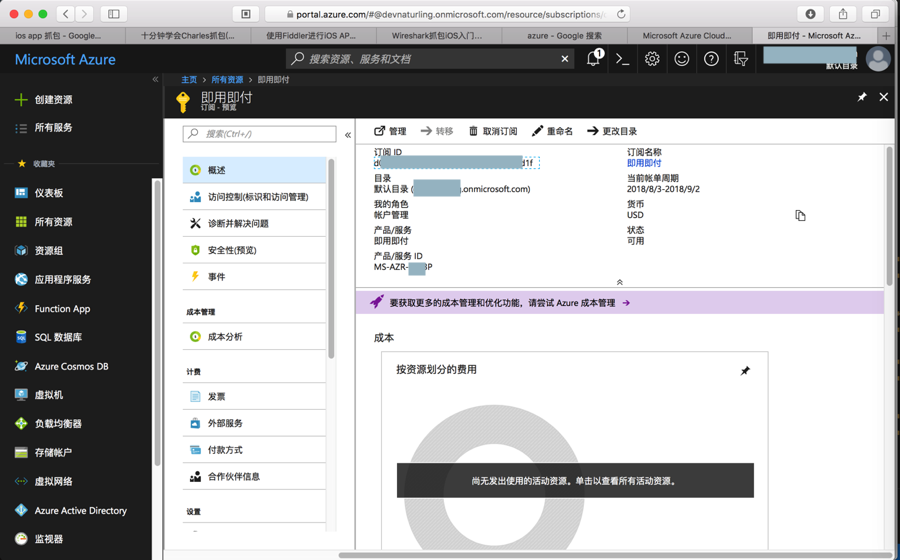The image size is (900, 560).
Task: Open 资源组 in the sidebar
Action: pyautogui.click(x=39, y=250)
